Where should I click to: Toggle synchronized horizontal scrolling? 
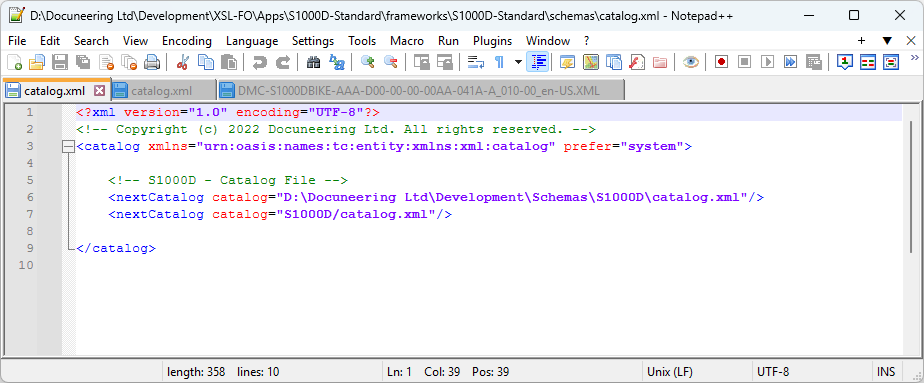click(x=444, y=62)
